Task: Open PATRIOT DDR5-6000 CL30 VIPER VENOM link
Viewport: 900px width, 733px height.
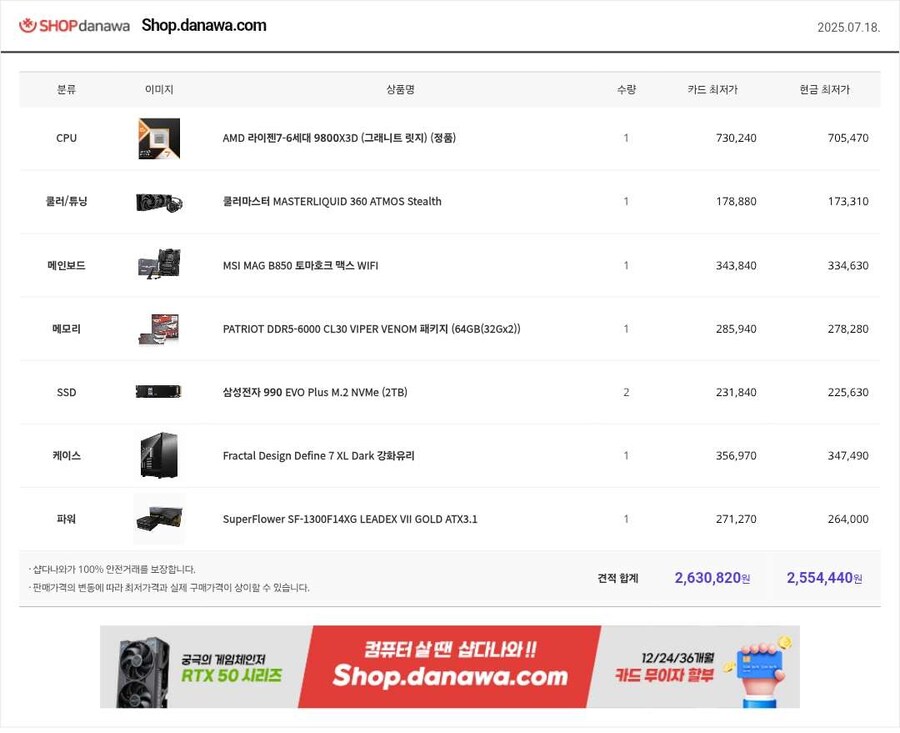Action: click(371, 329)
